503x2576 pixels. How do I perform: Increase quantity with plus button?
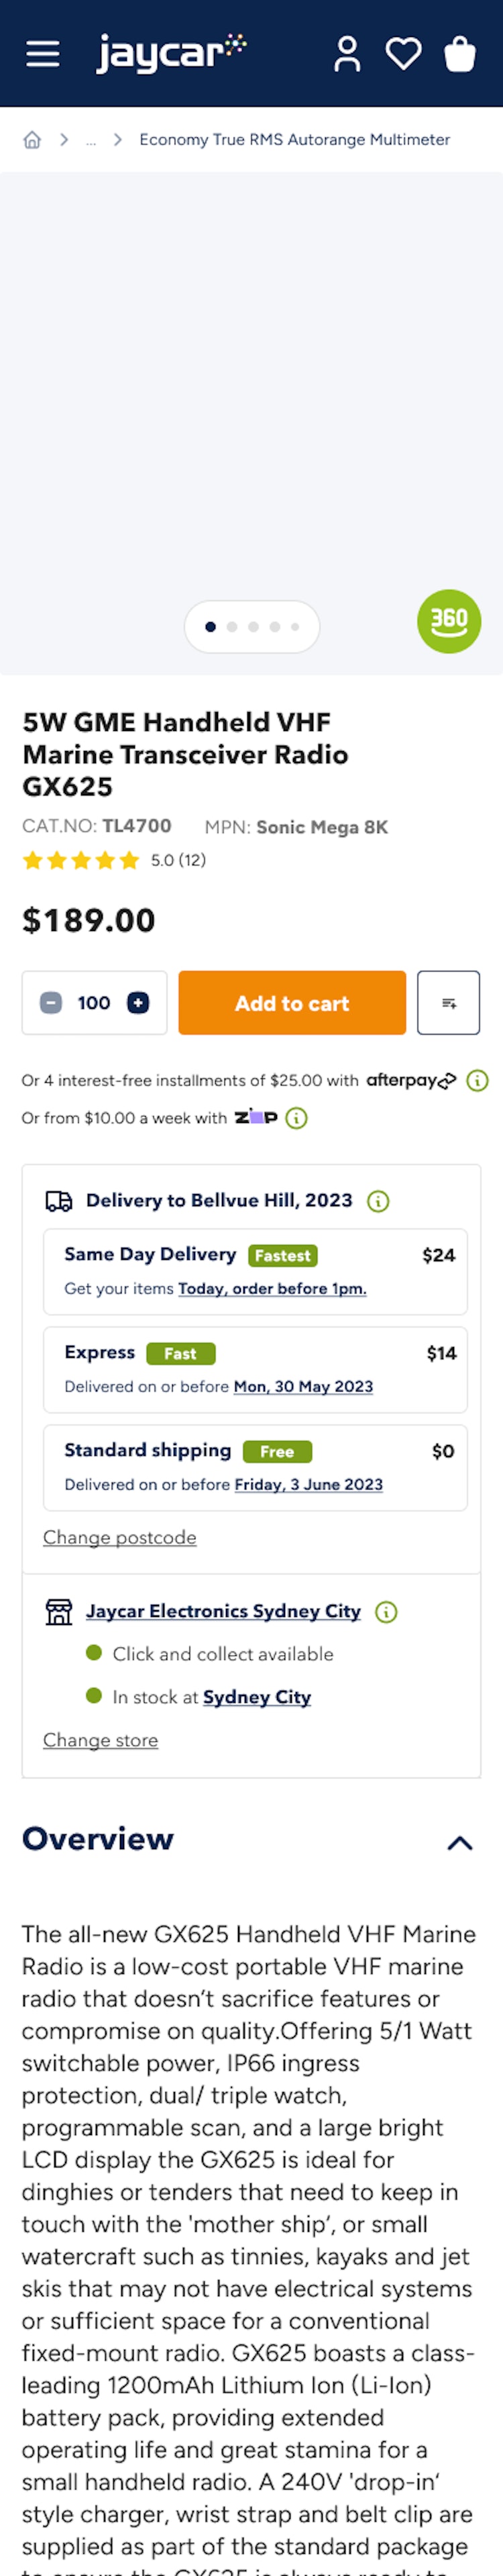tap(138, 1002)
